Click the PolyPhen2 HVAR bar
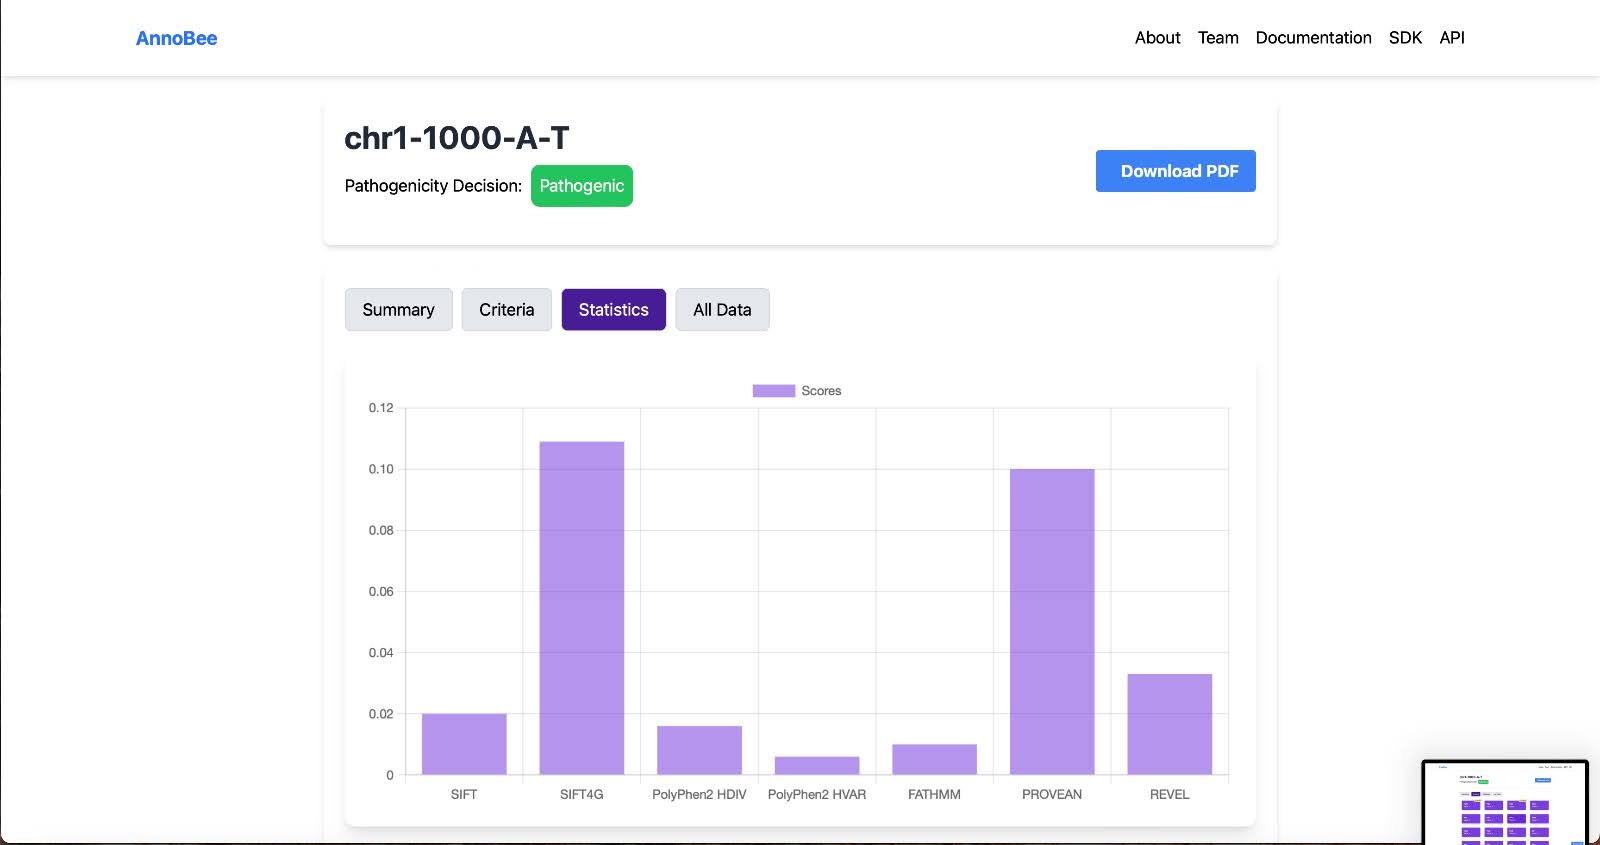Screen dimensions: 1600x845 (x=817, y=766)
